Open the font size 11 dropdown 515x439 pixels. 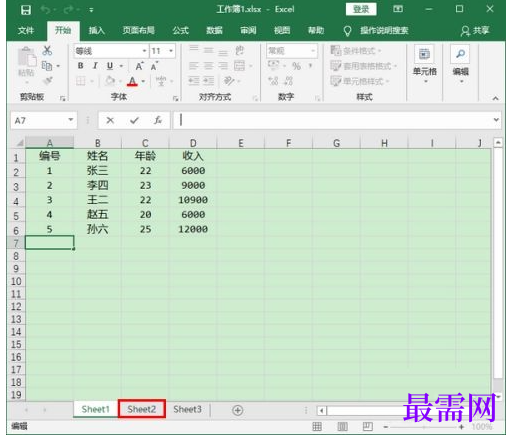click(171, 51)
